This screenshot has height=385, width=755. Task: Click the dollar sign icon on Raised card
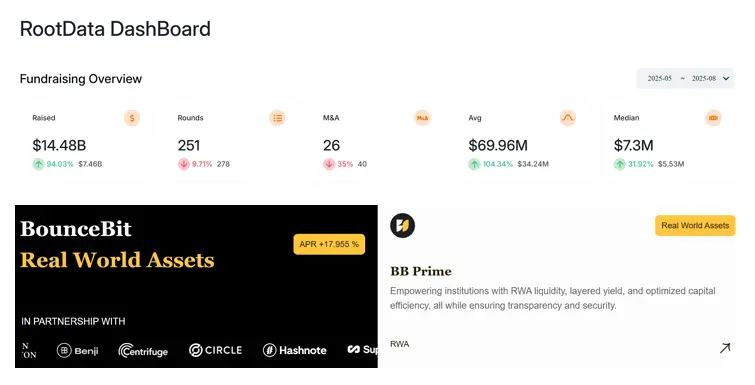coord(132,118)
